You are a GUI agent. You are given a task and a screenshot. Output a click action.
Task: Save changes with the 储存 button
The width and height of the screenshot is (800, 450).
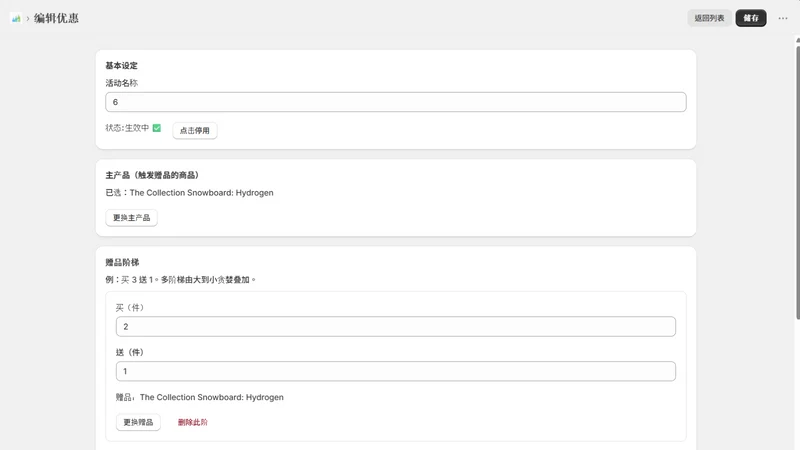(x=751, y=18)
